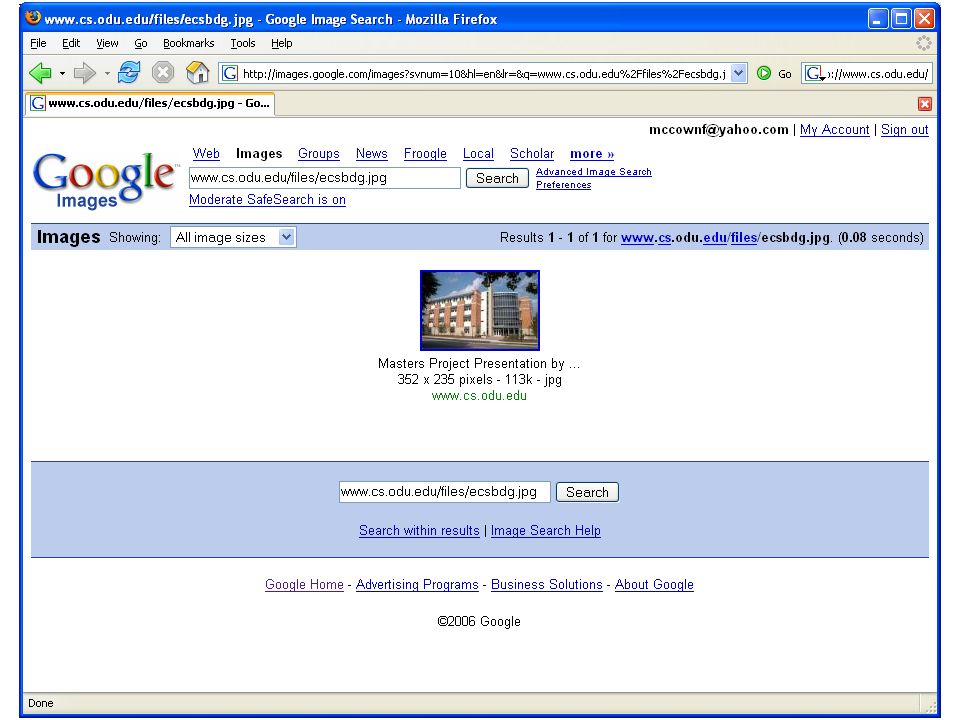Open the Help menu
The width and height of the screenshot is (960, 720).
click(282, 43)
